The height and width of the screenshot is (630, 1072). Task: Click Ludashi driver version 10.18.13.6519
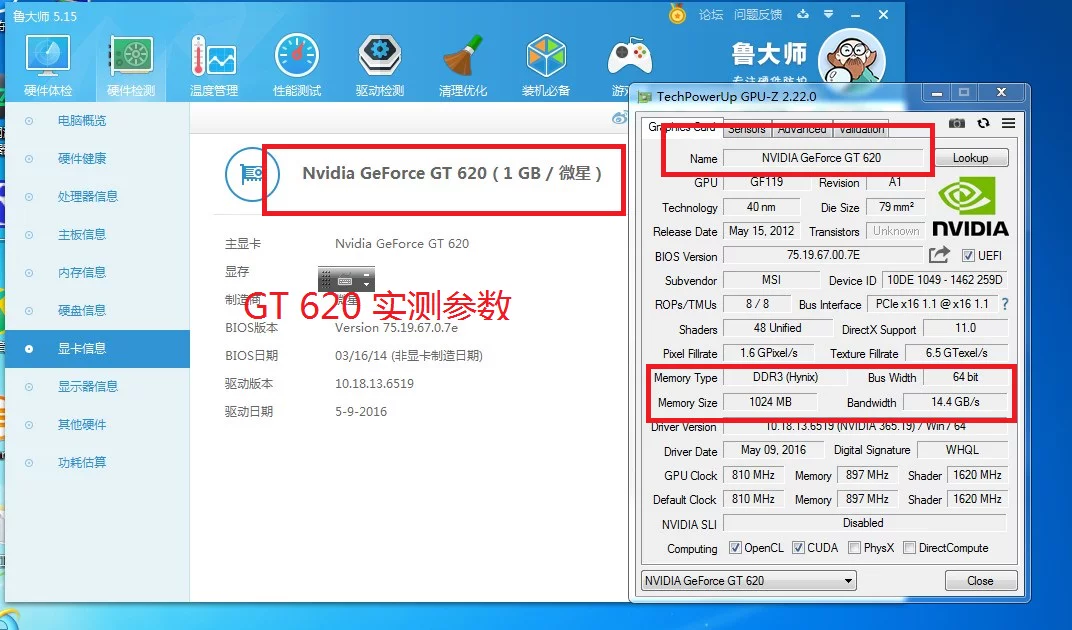tap(374, 384)
